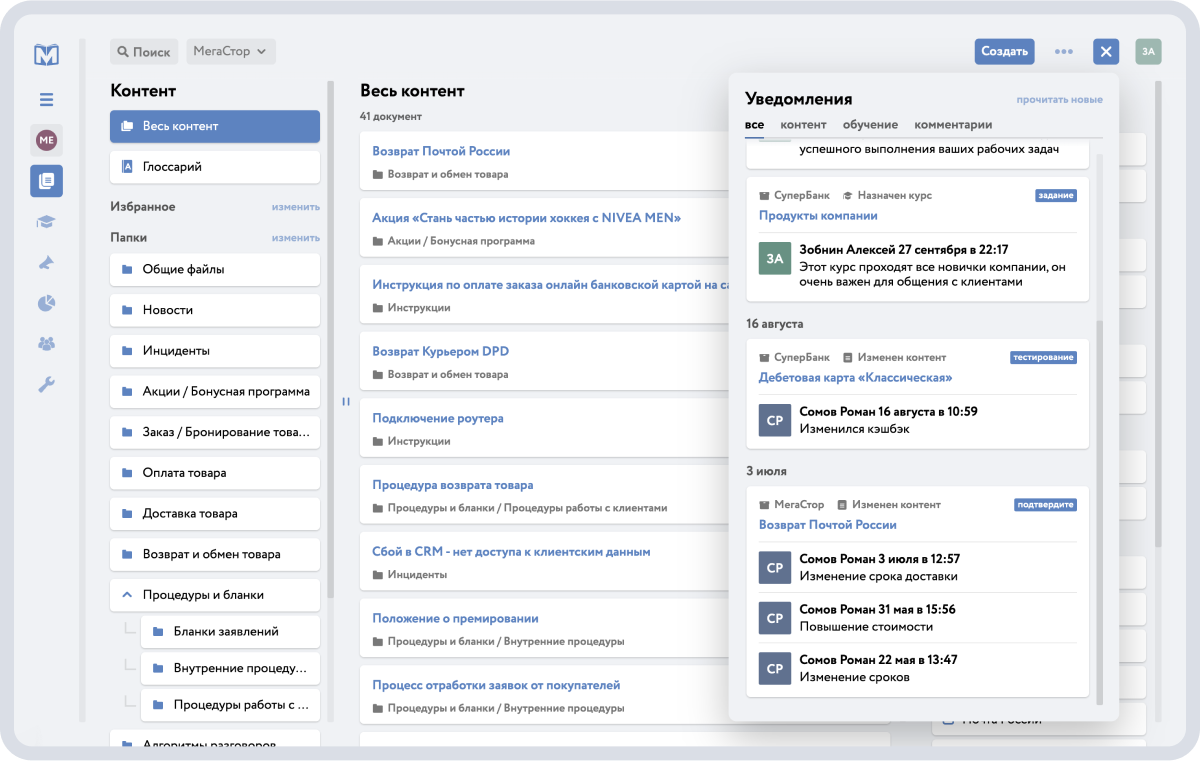
Task: Click the Глоссарий book icon
Action: pyautogui.click(x=127, y=167)
